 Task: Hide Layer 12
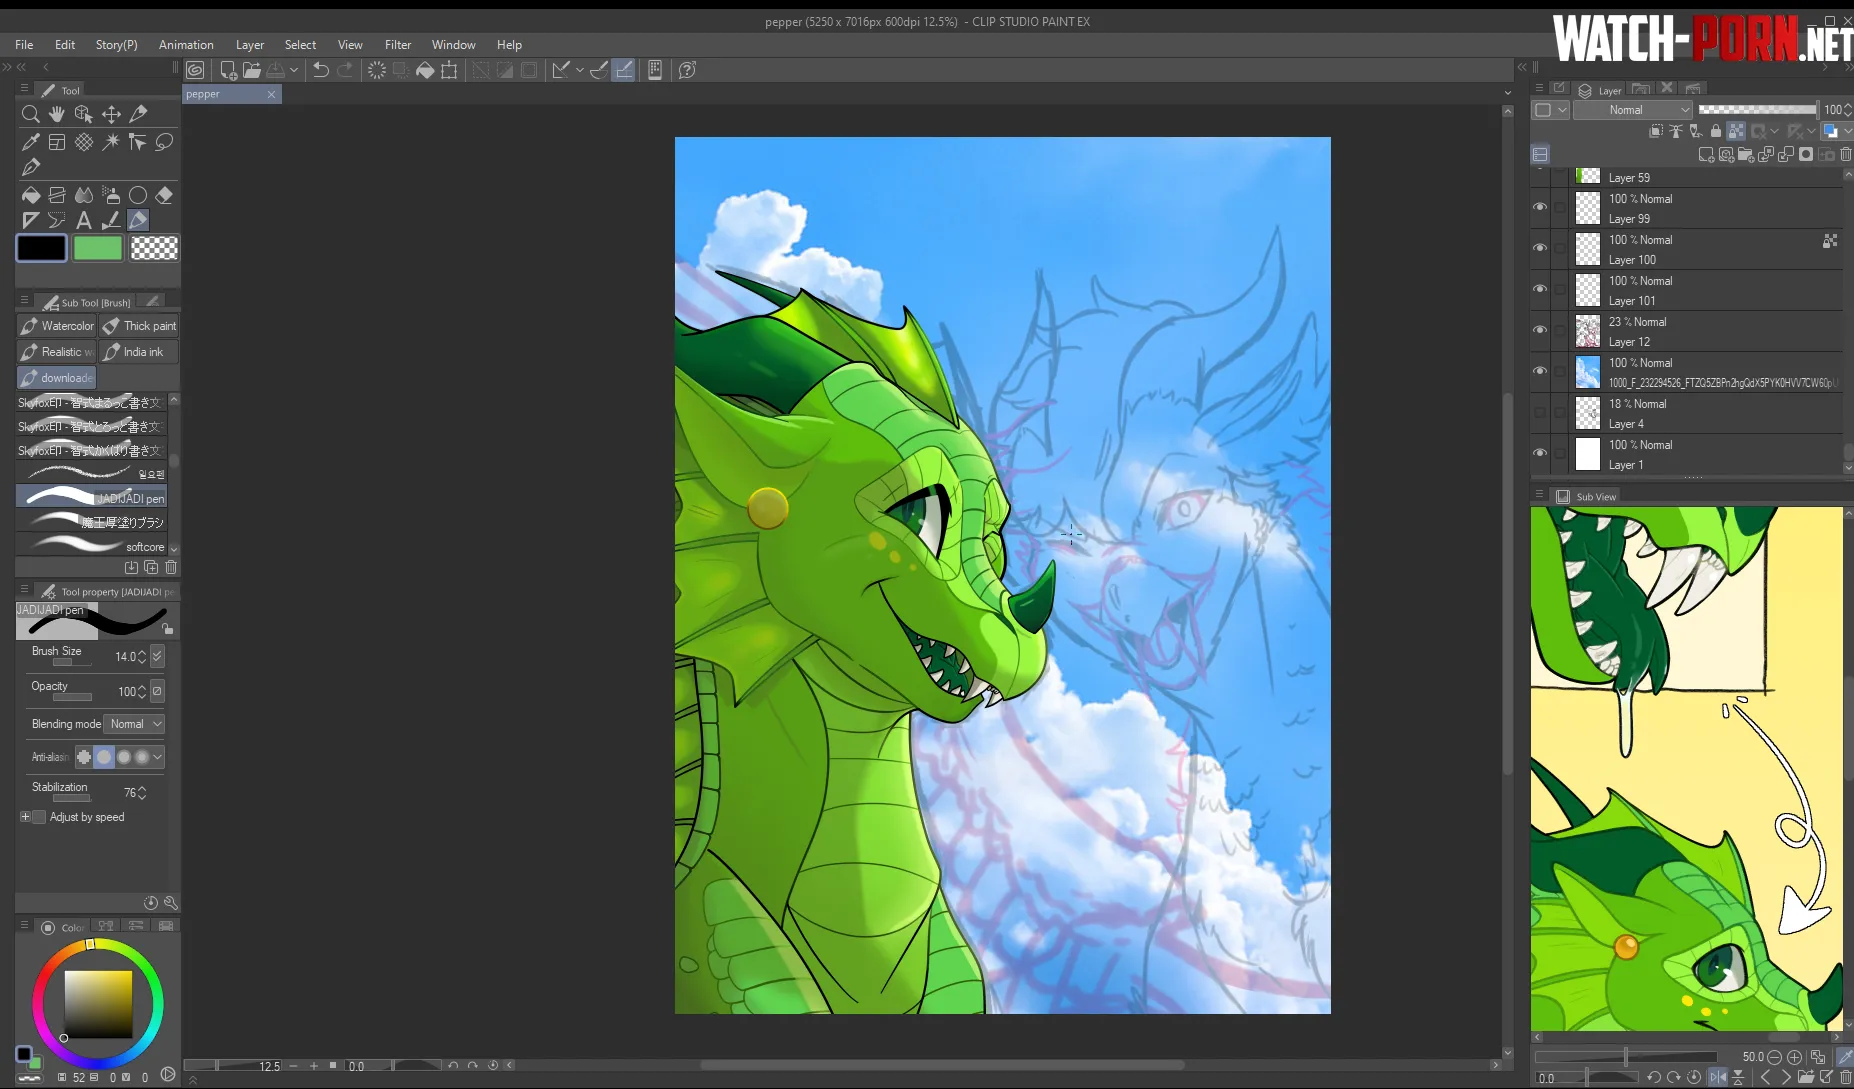tap(1540, 330)
